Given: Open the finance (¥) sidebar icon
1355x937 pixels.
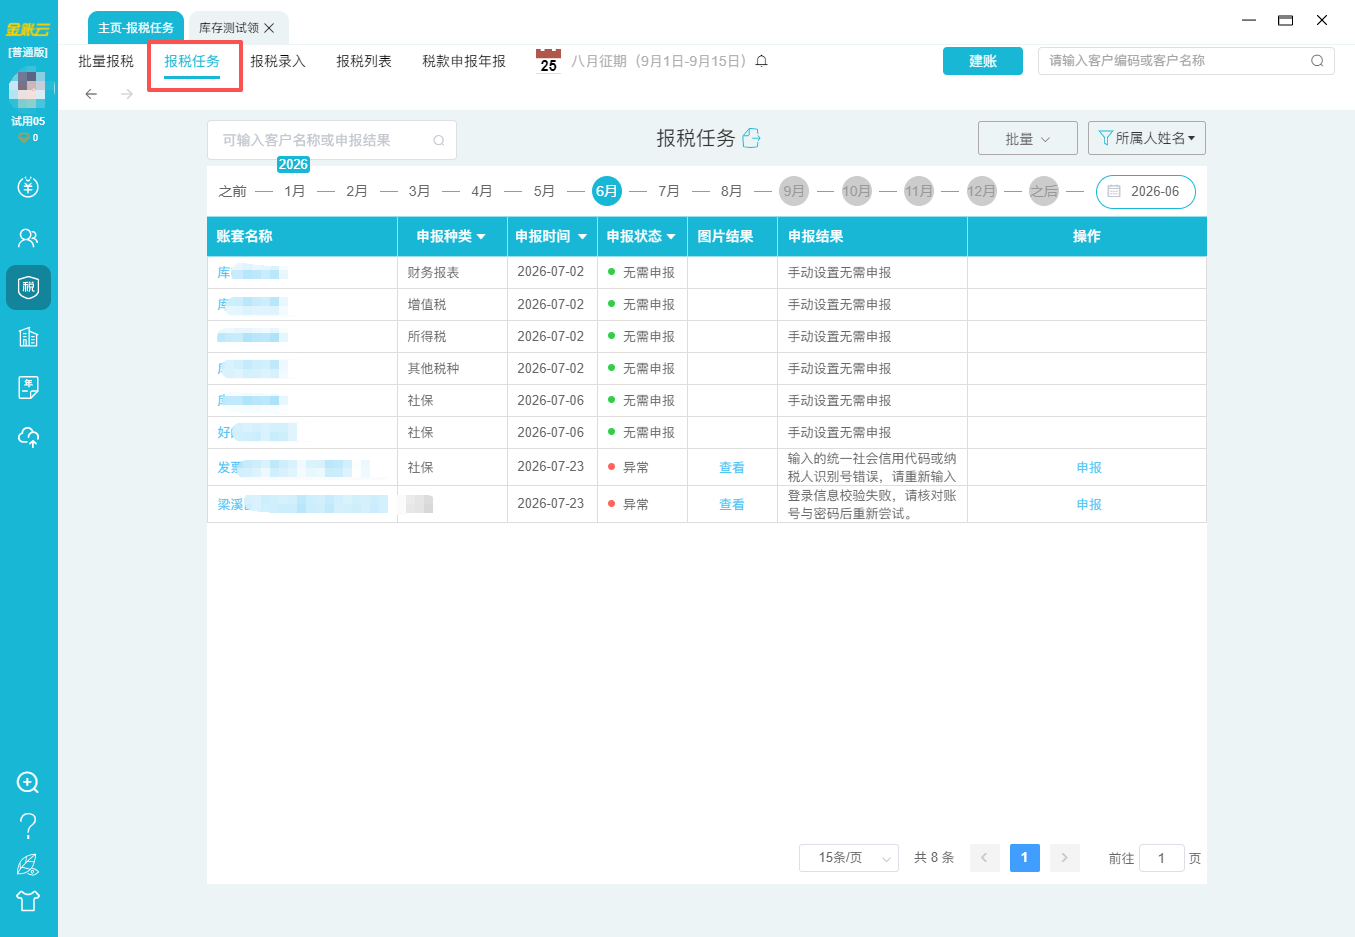Looking at the screenshot, I should 28,187.
